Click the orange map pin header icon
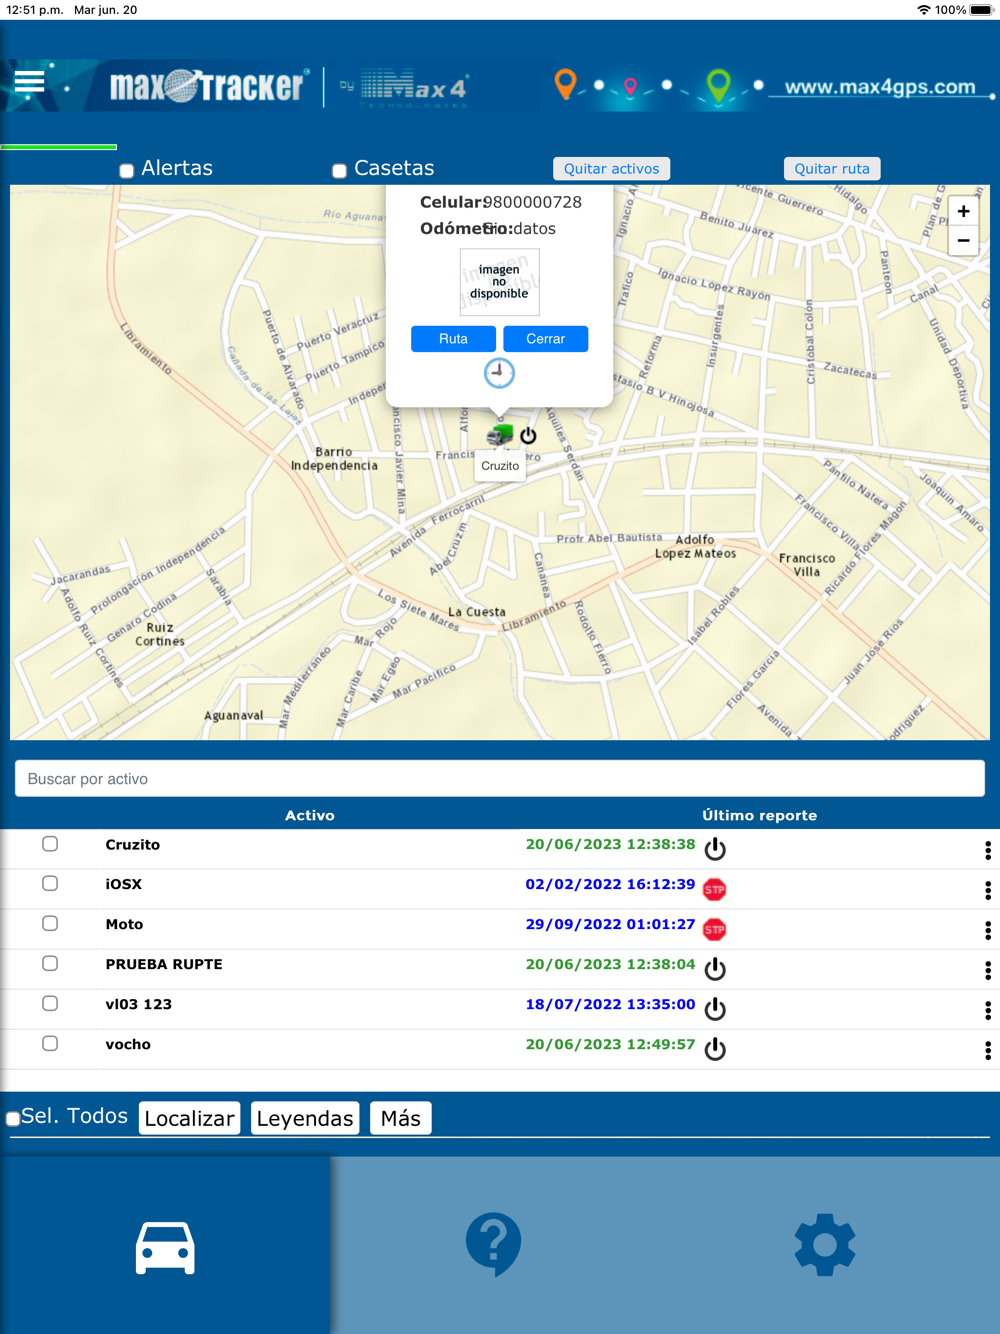The image size is (1000, 1334). [565, 84]
